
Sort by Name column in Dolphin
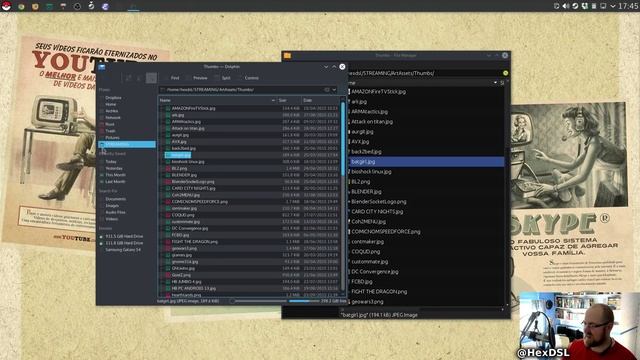(217, 100)
